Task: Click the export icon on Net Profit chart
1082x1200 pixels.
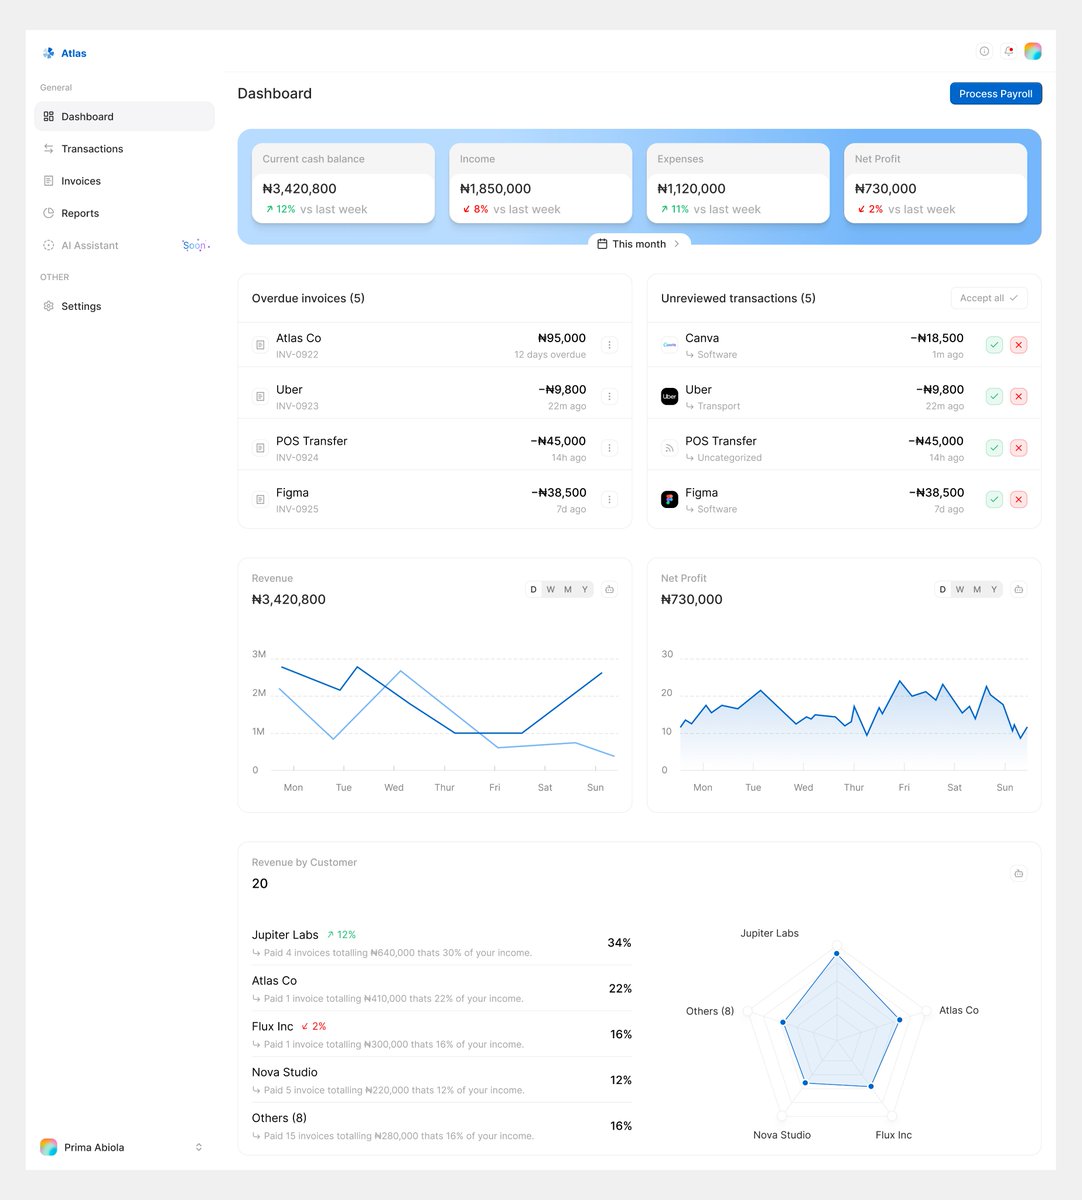Action: tap(1019, 589)
